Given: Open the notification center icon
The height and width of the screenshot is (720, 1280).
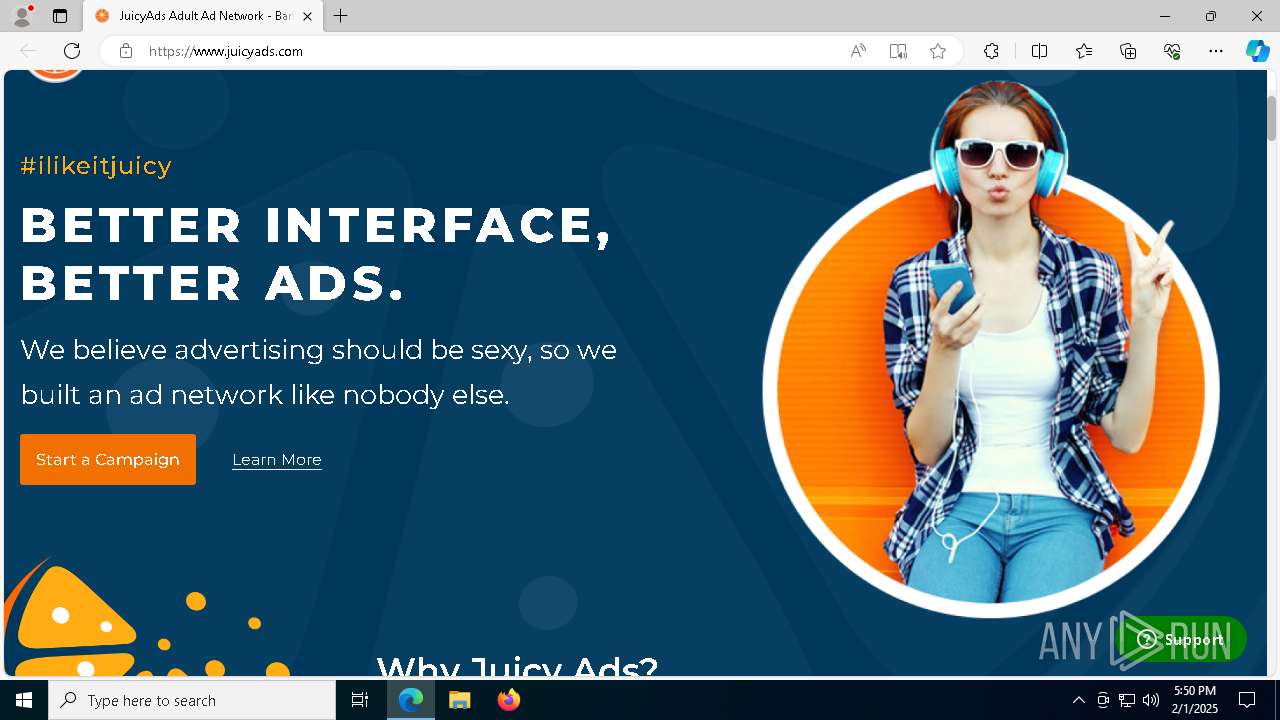Looking at the screenshot, I should (x=1247, y=700).
